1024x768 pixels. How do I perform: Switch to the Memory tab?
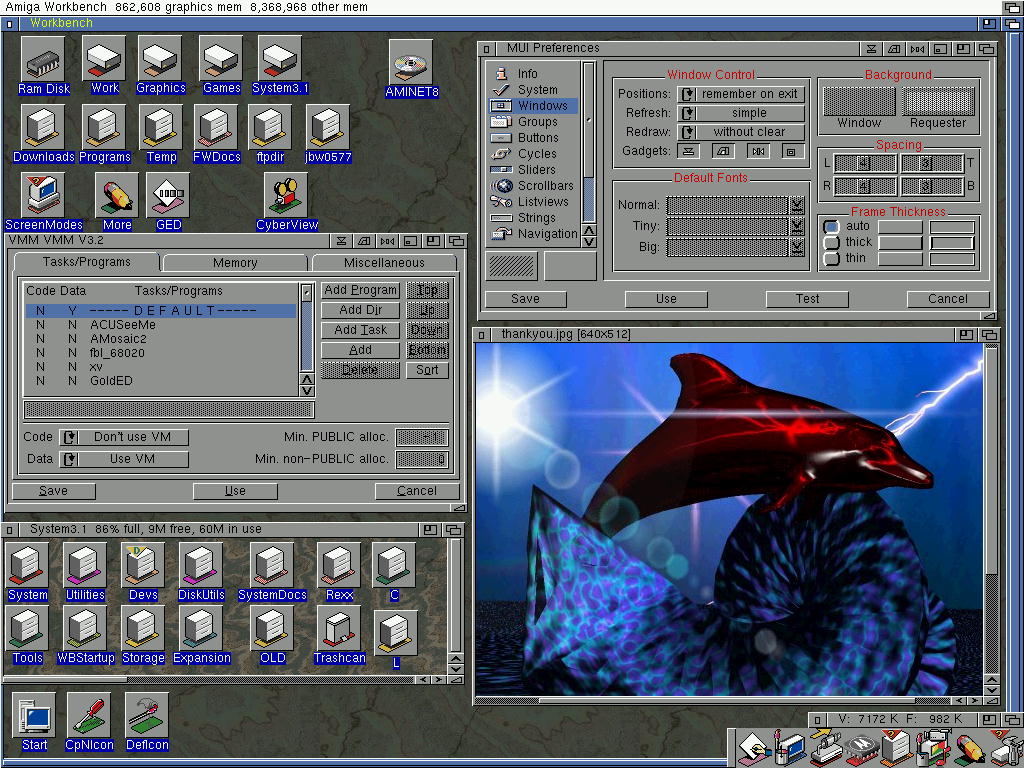click(x=235, y=263)
